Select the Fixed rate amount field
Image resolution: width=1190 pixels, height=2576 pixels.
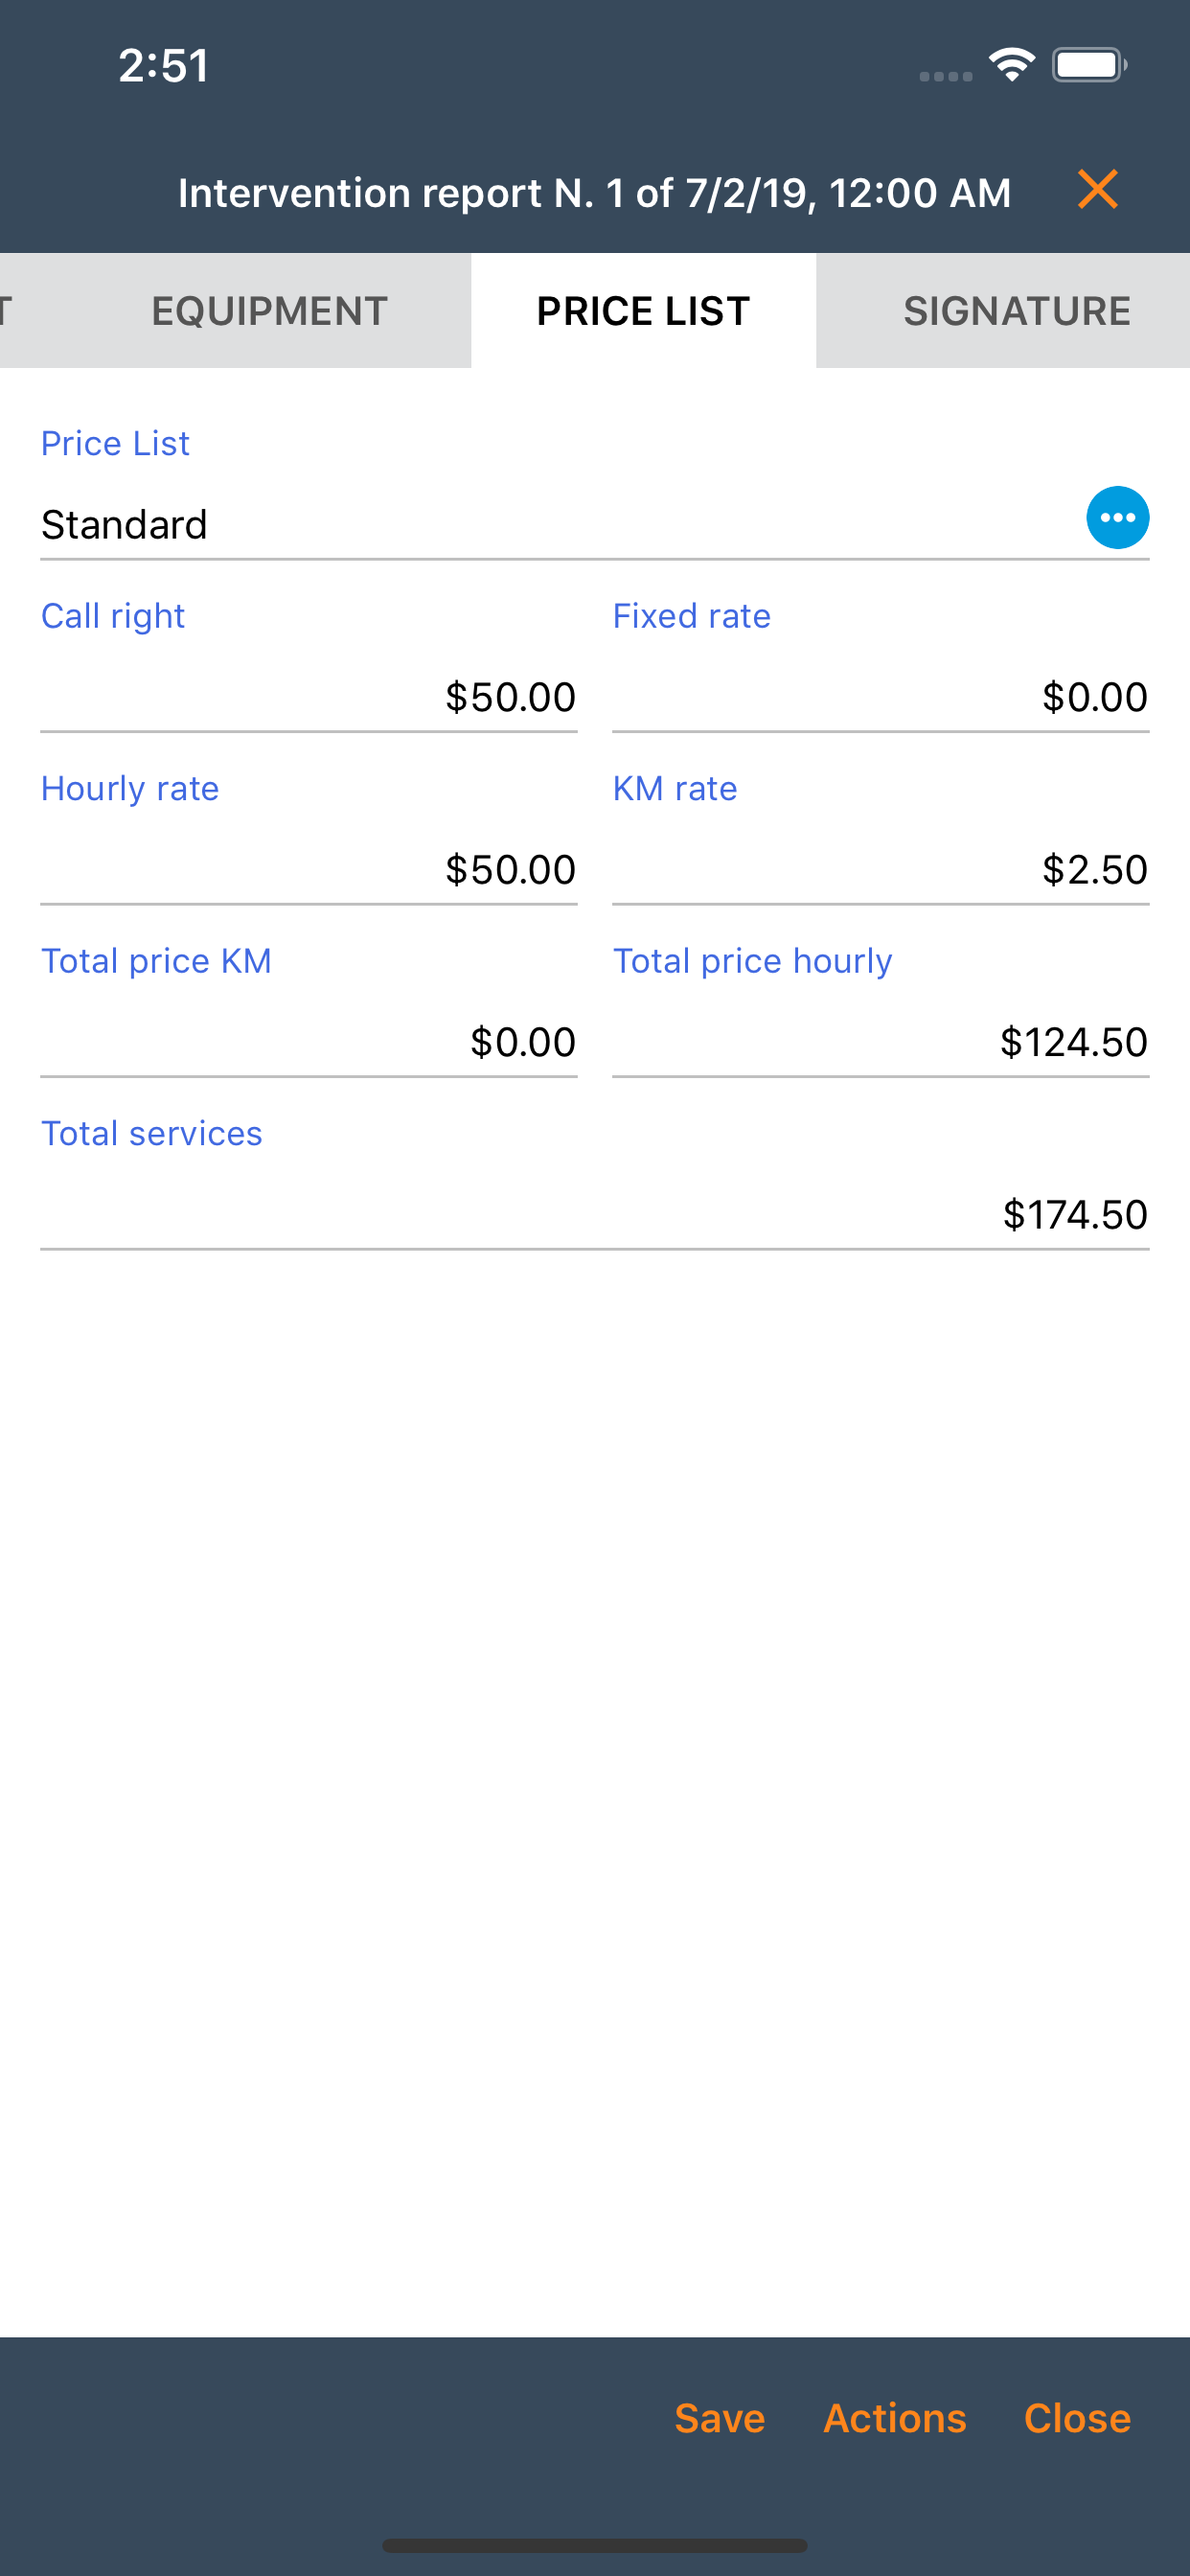pos(880,697)
